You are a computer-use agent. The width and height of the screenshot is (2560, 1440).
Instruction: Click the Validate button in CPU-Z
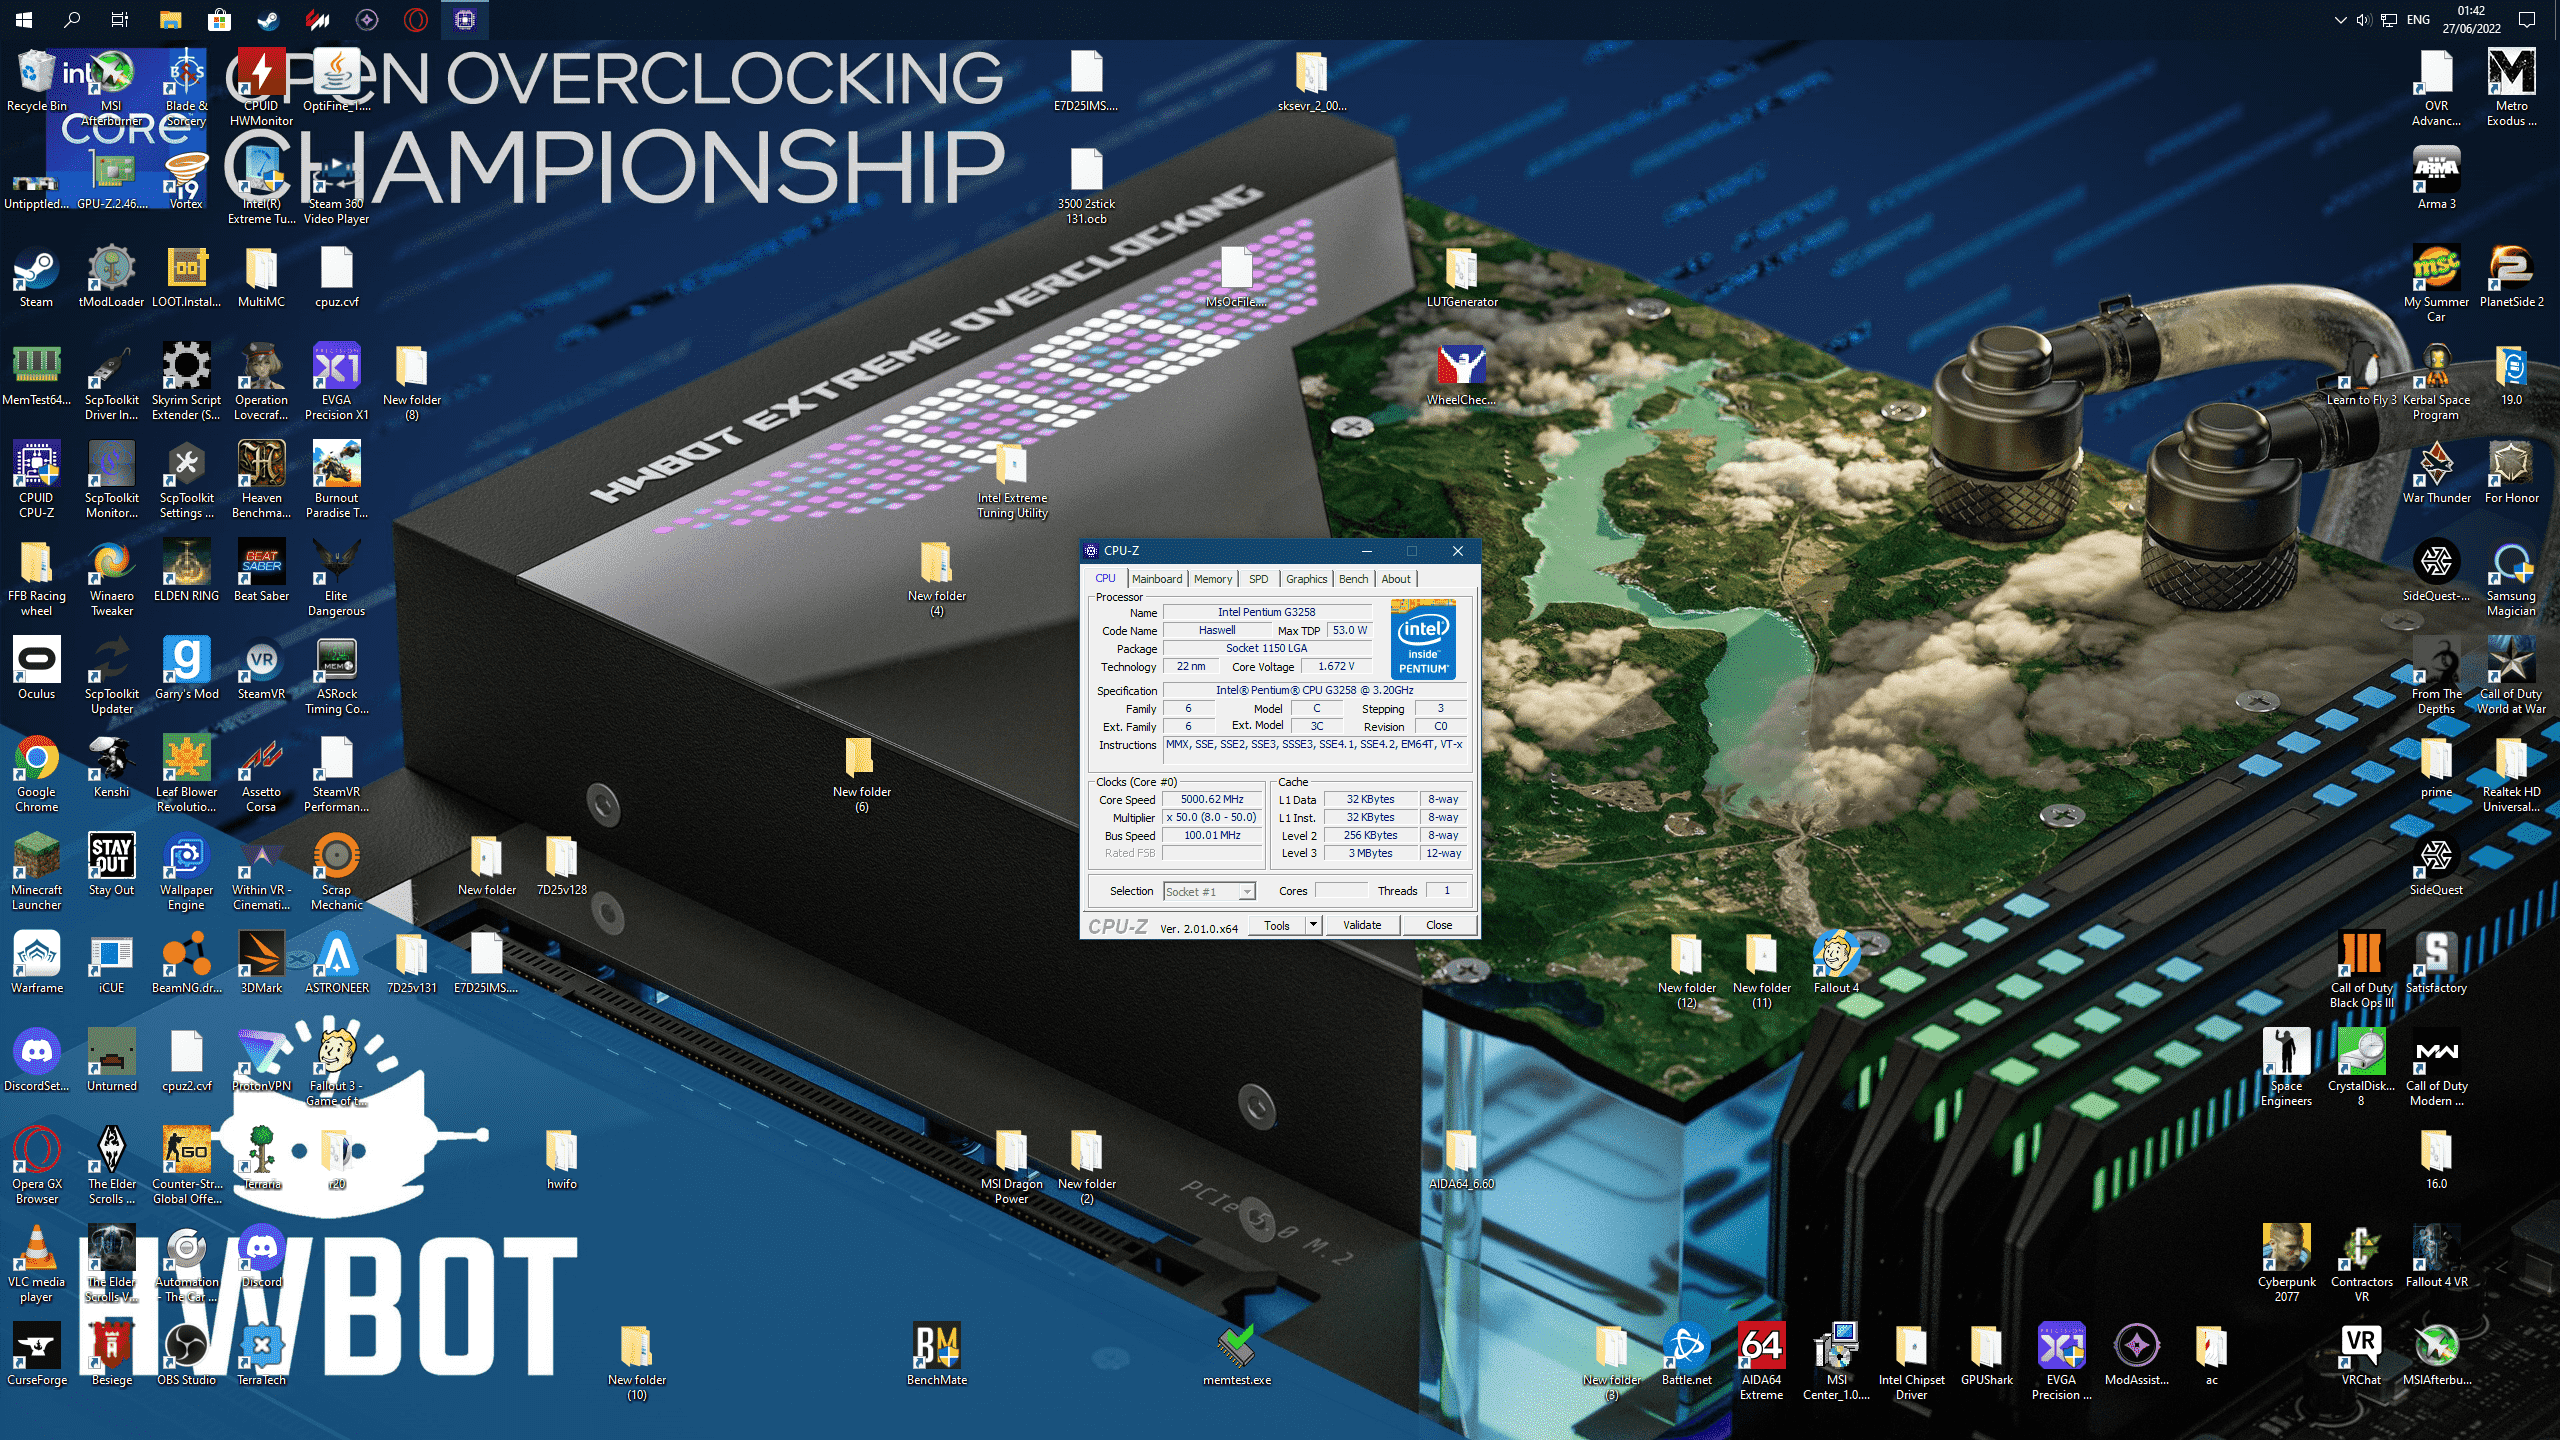(1361, 926)
